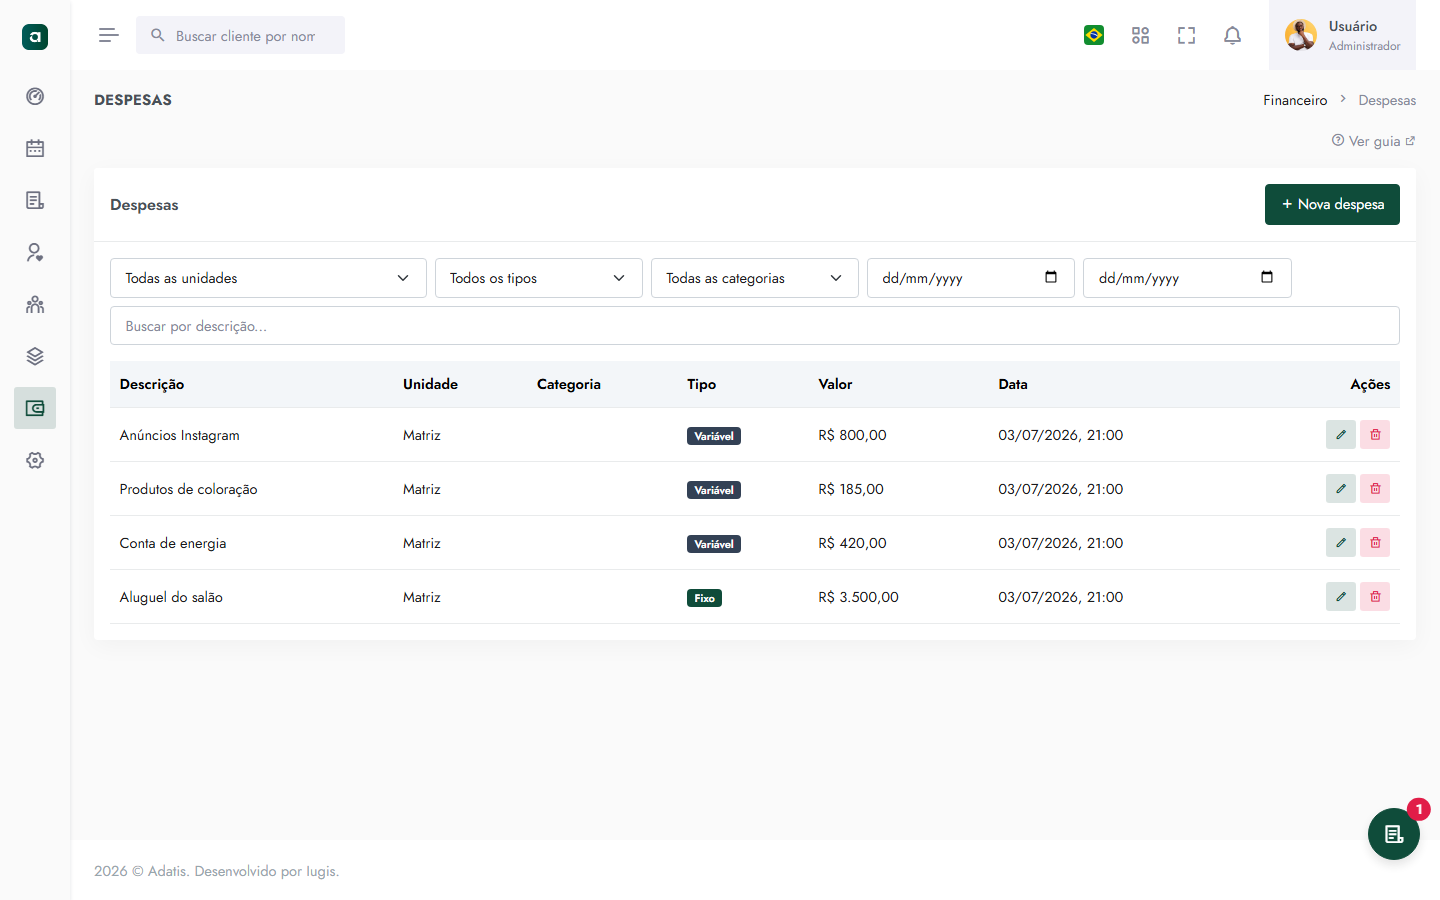The height and width of the screenshot is (900, 1440).
Task: Expand the Todas as categorias dropdown
Action: pos(755,278)
